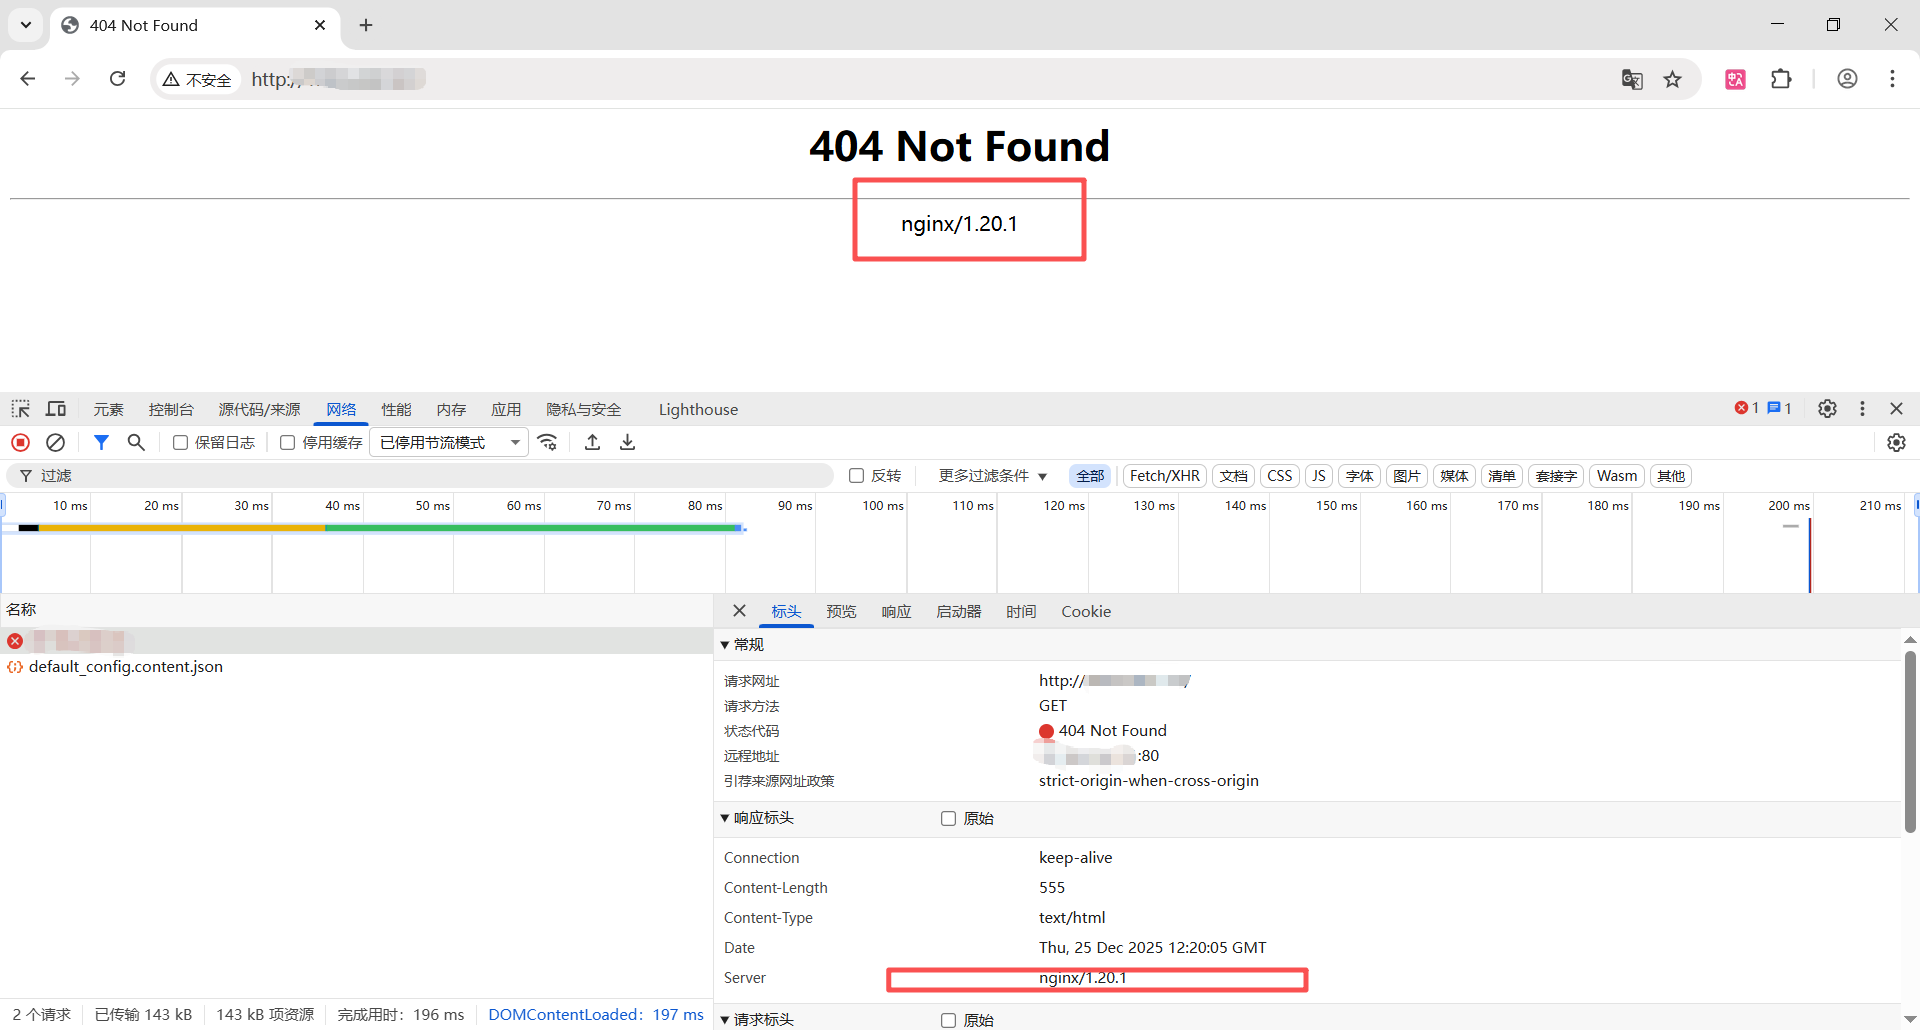Toggle the device toolbar icon

click(x=56, y=409)
